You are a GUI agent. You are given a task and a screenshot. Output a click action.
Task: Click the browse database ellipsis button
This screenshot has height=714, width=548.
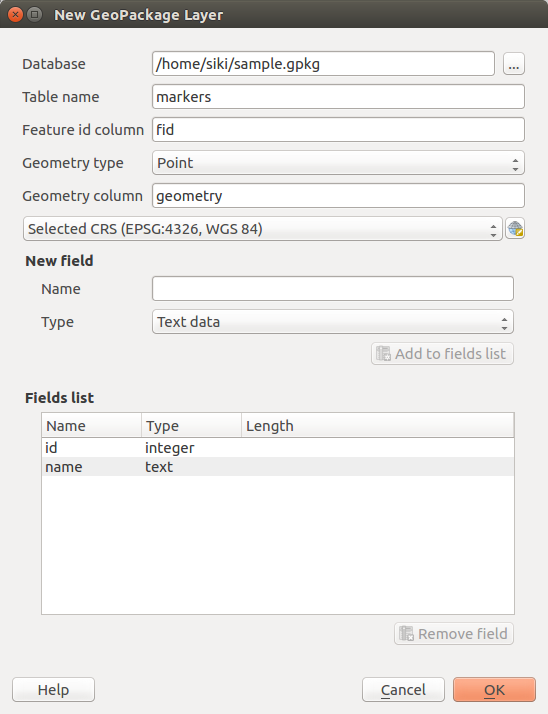[514, 64]
